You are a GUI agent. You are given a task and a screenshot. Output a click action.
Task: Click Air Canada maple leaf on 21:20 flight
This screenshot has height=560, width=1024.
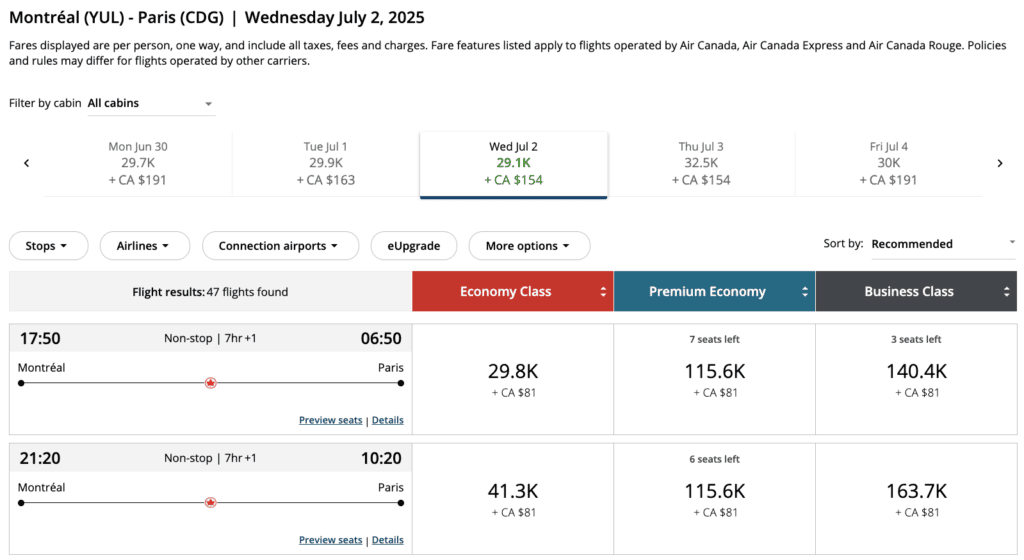tap(210, 502)
